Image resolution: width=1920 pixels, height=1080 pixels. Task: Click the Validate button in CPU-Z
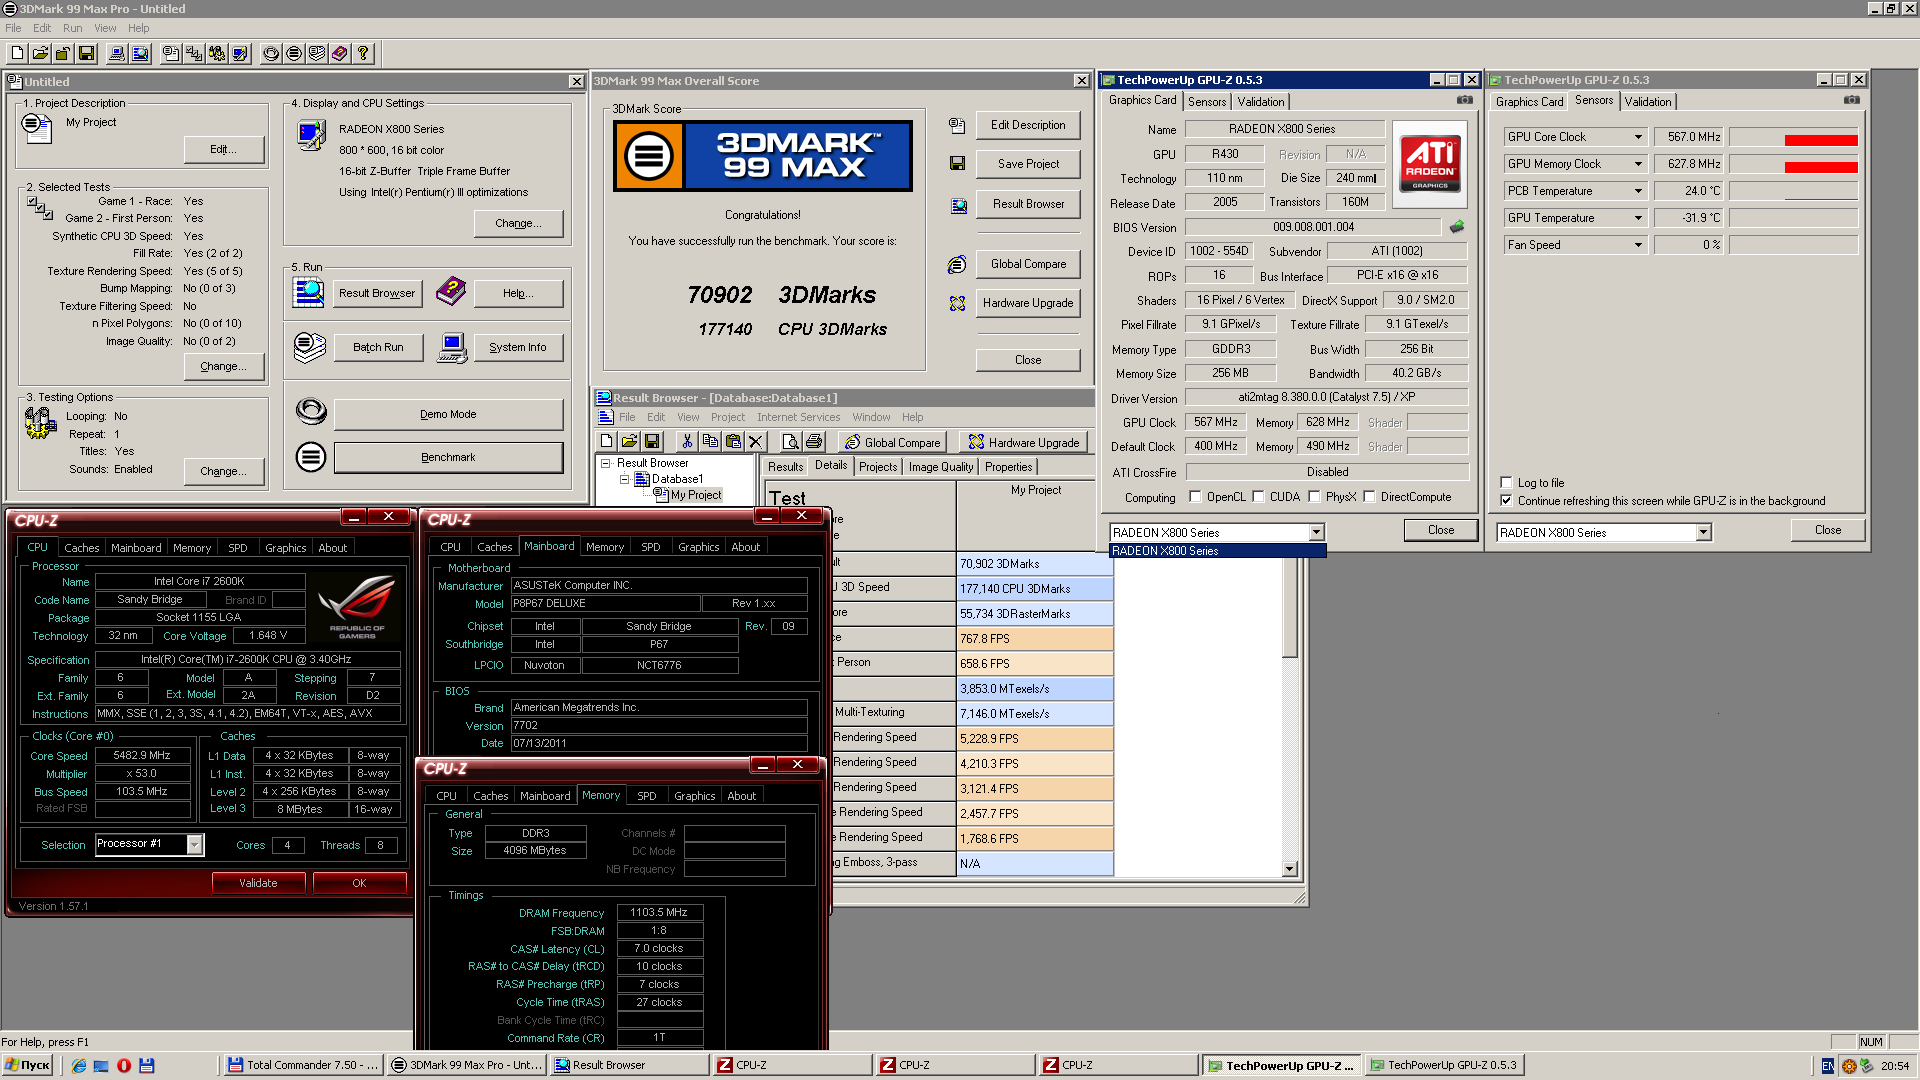(x=258, y=883)
